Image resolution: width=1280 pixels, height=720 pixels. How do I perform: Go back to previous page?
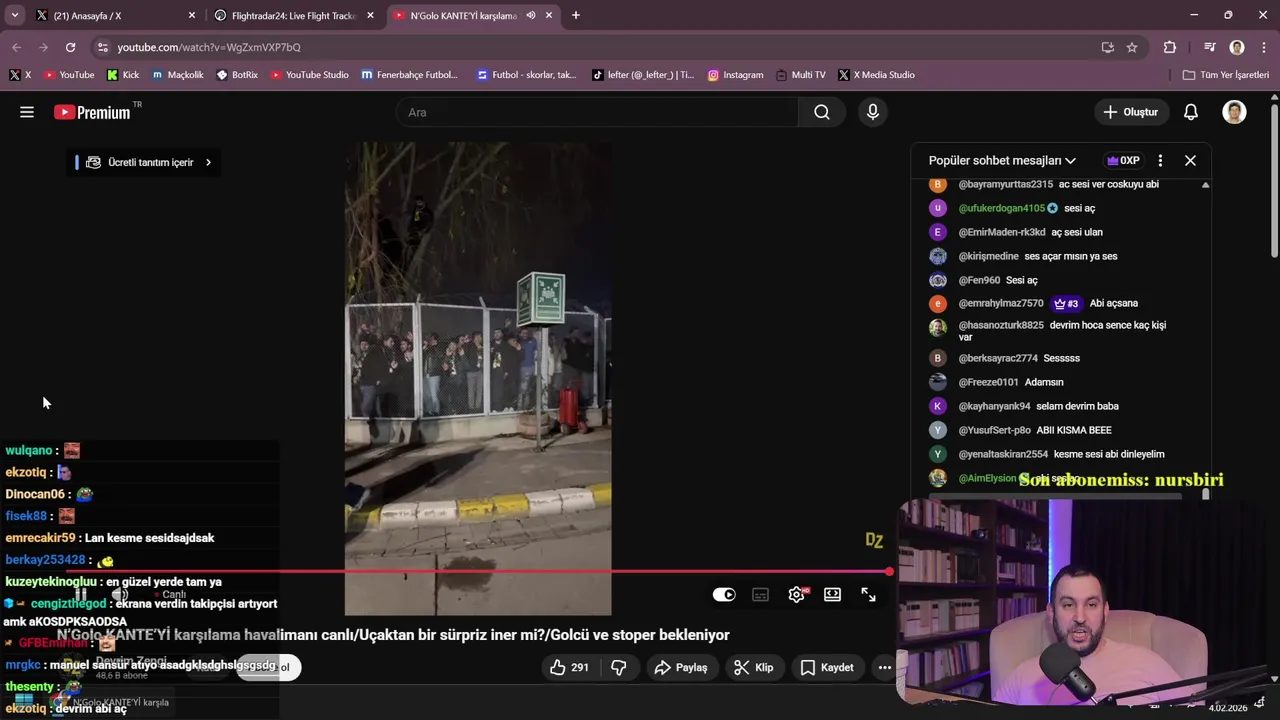16,47
